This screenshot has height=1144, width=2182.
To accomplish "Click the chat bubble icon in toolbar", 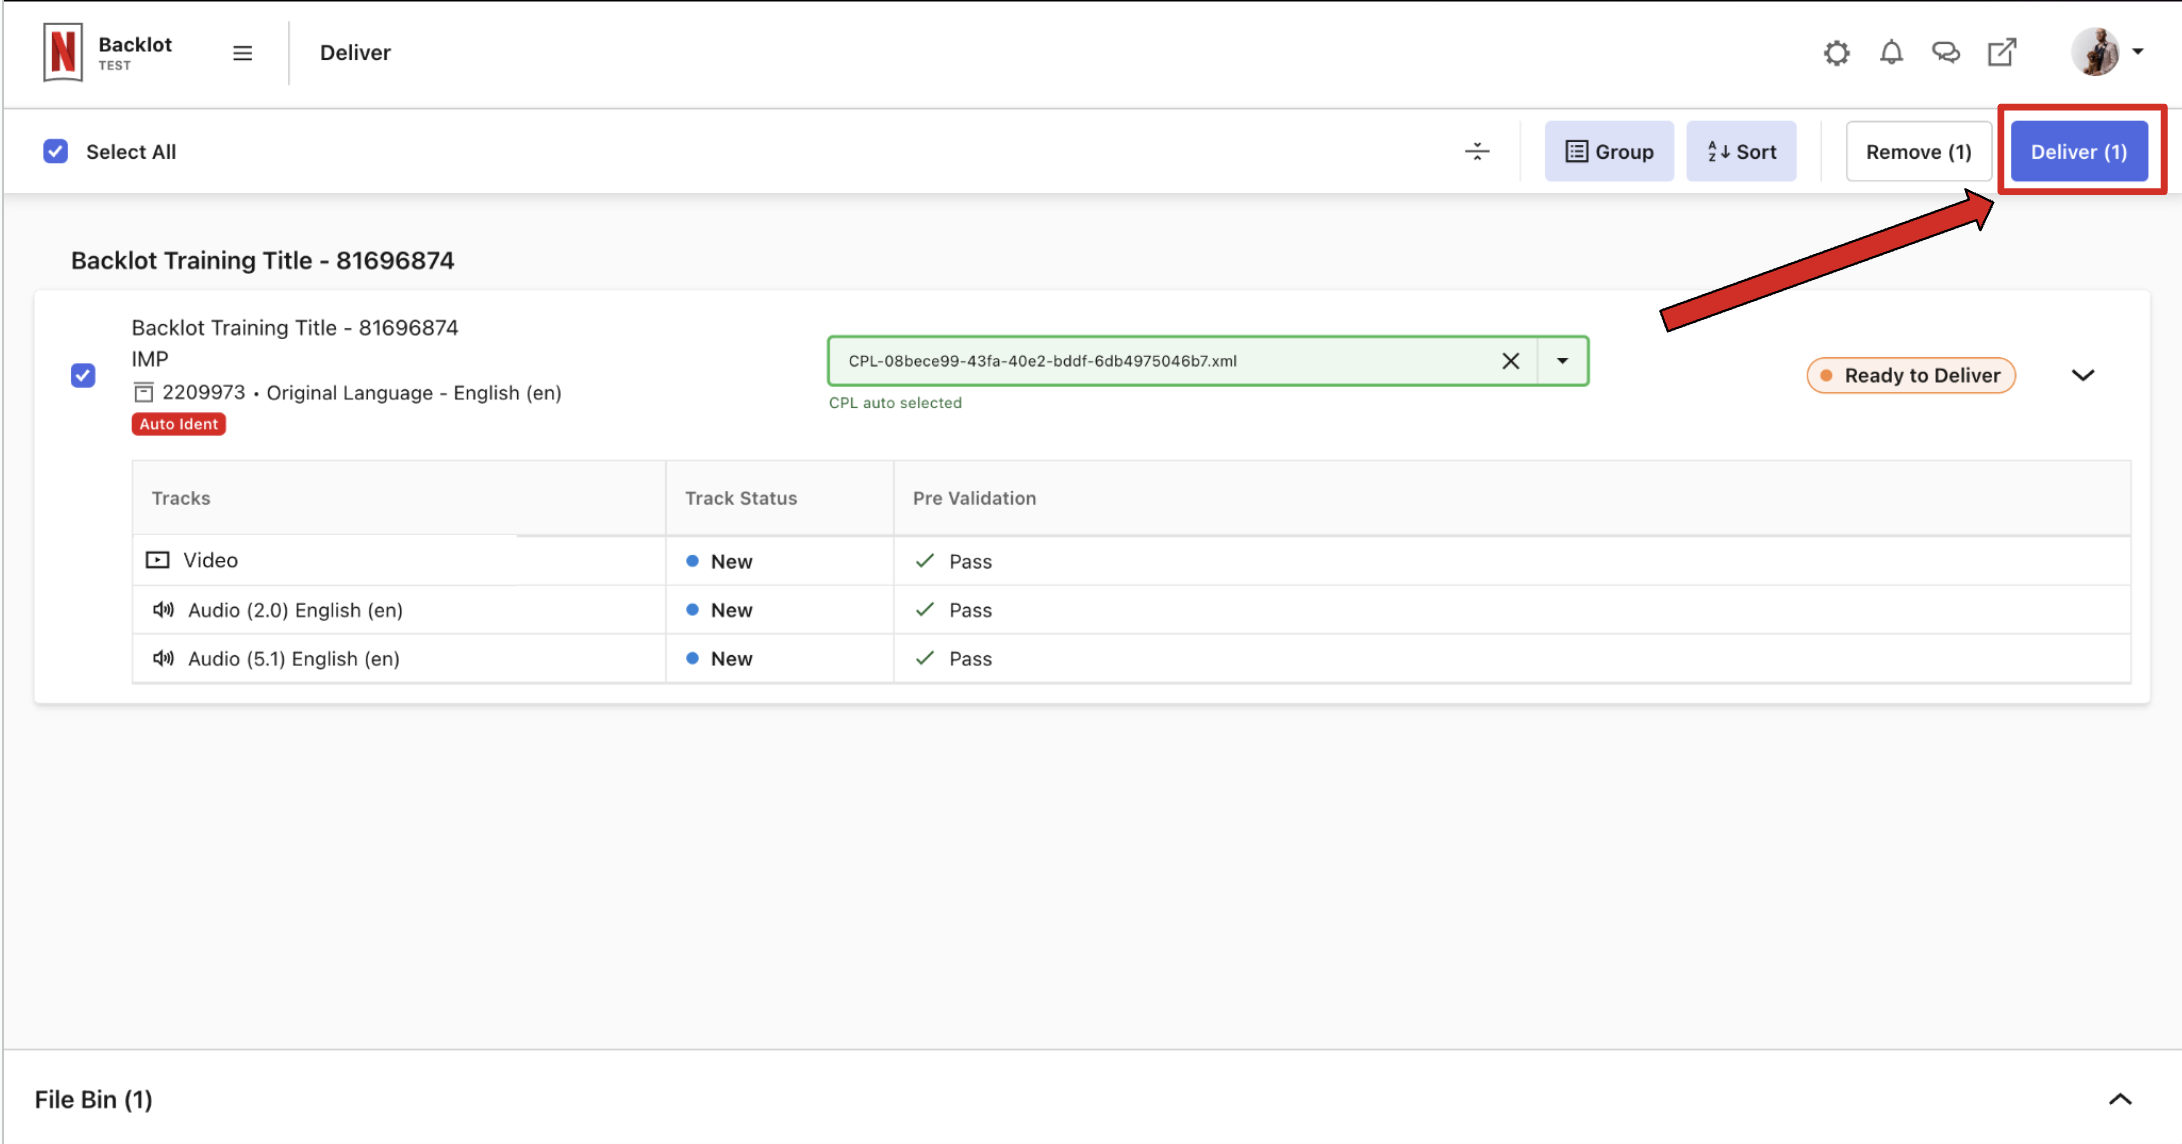I will coord(1947,52).
